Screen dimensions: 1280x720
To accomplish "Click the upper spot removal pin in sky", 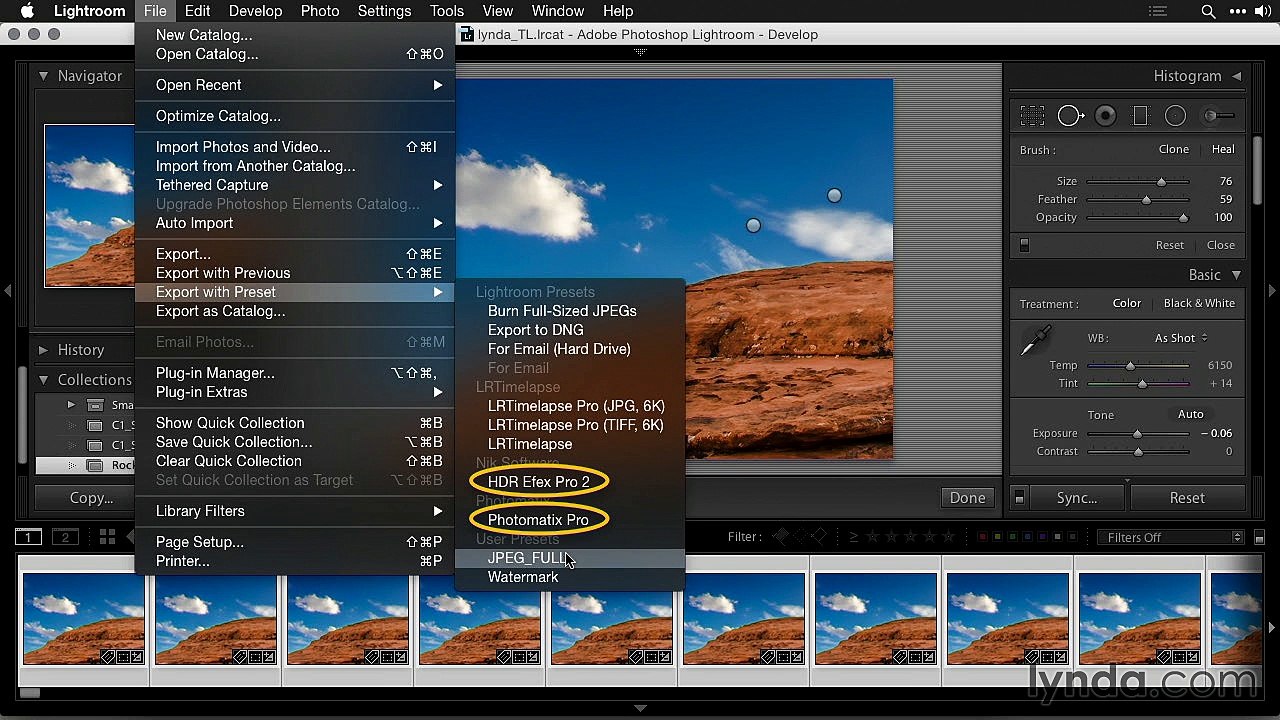I will (834, 196).
